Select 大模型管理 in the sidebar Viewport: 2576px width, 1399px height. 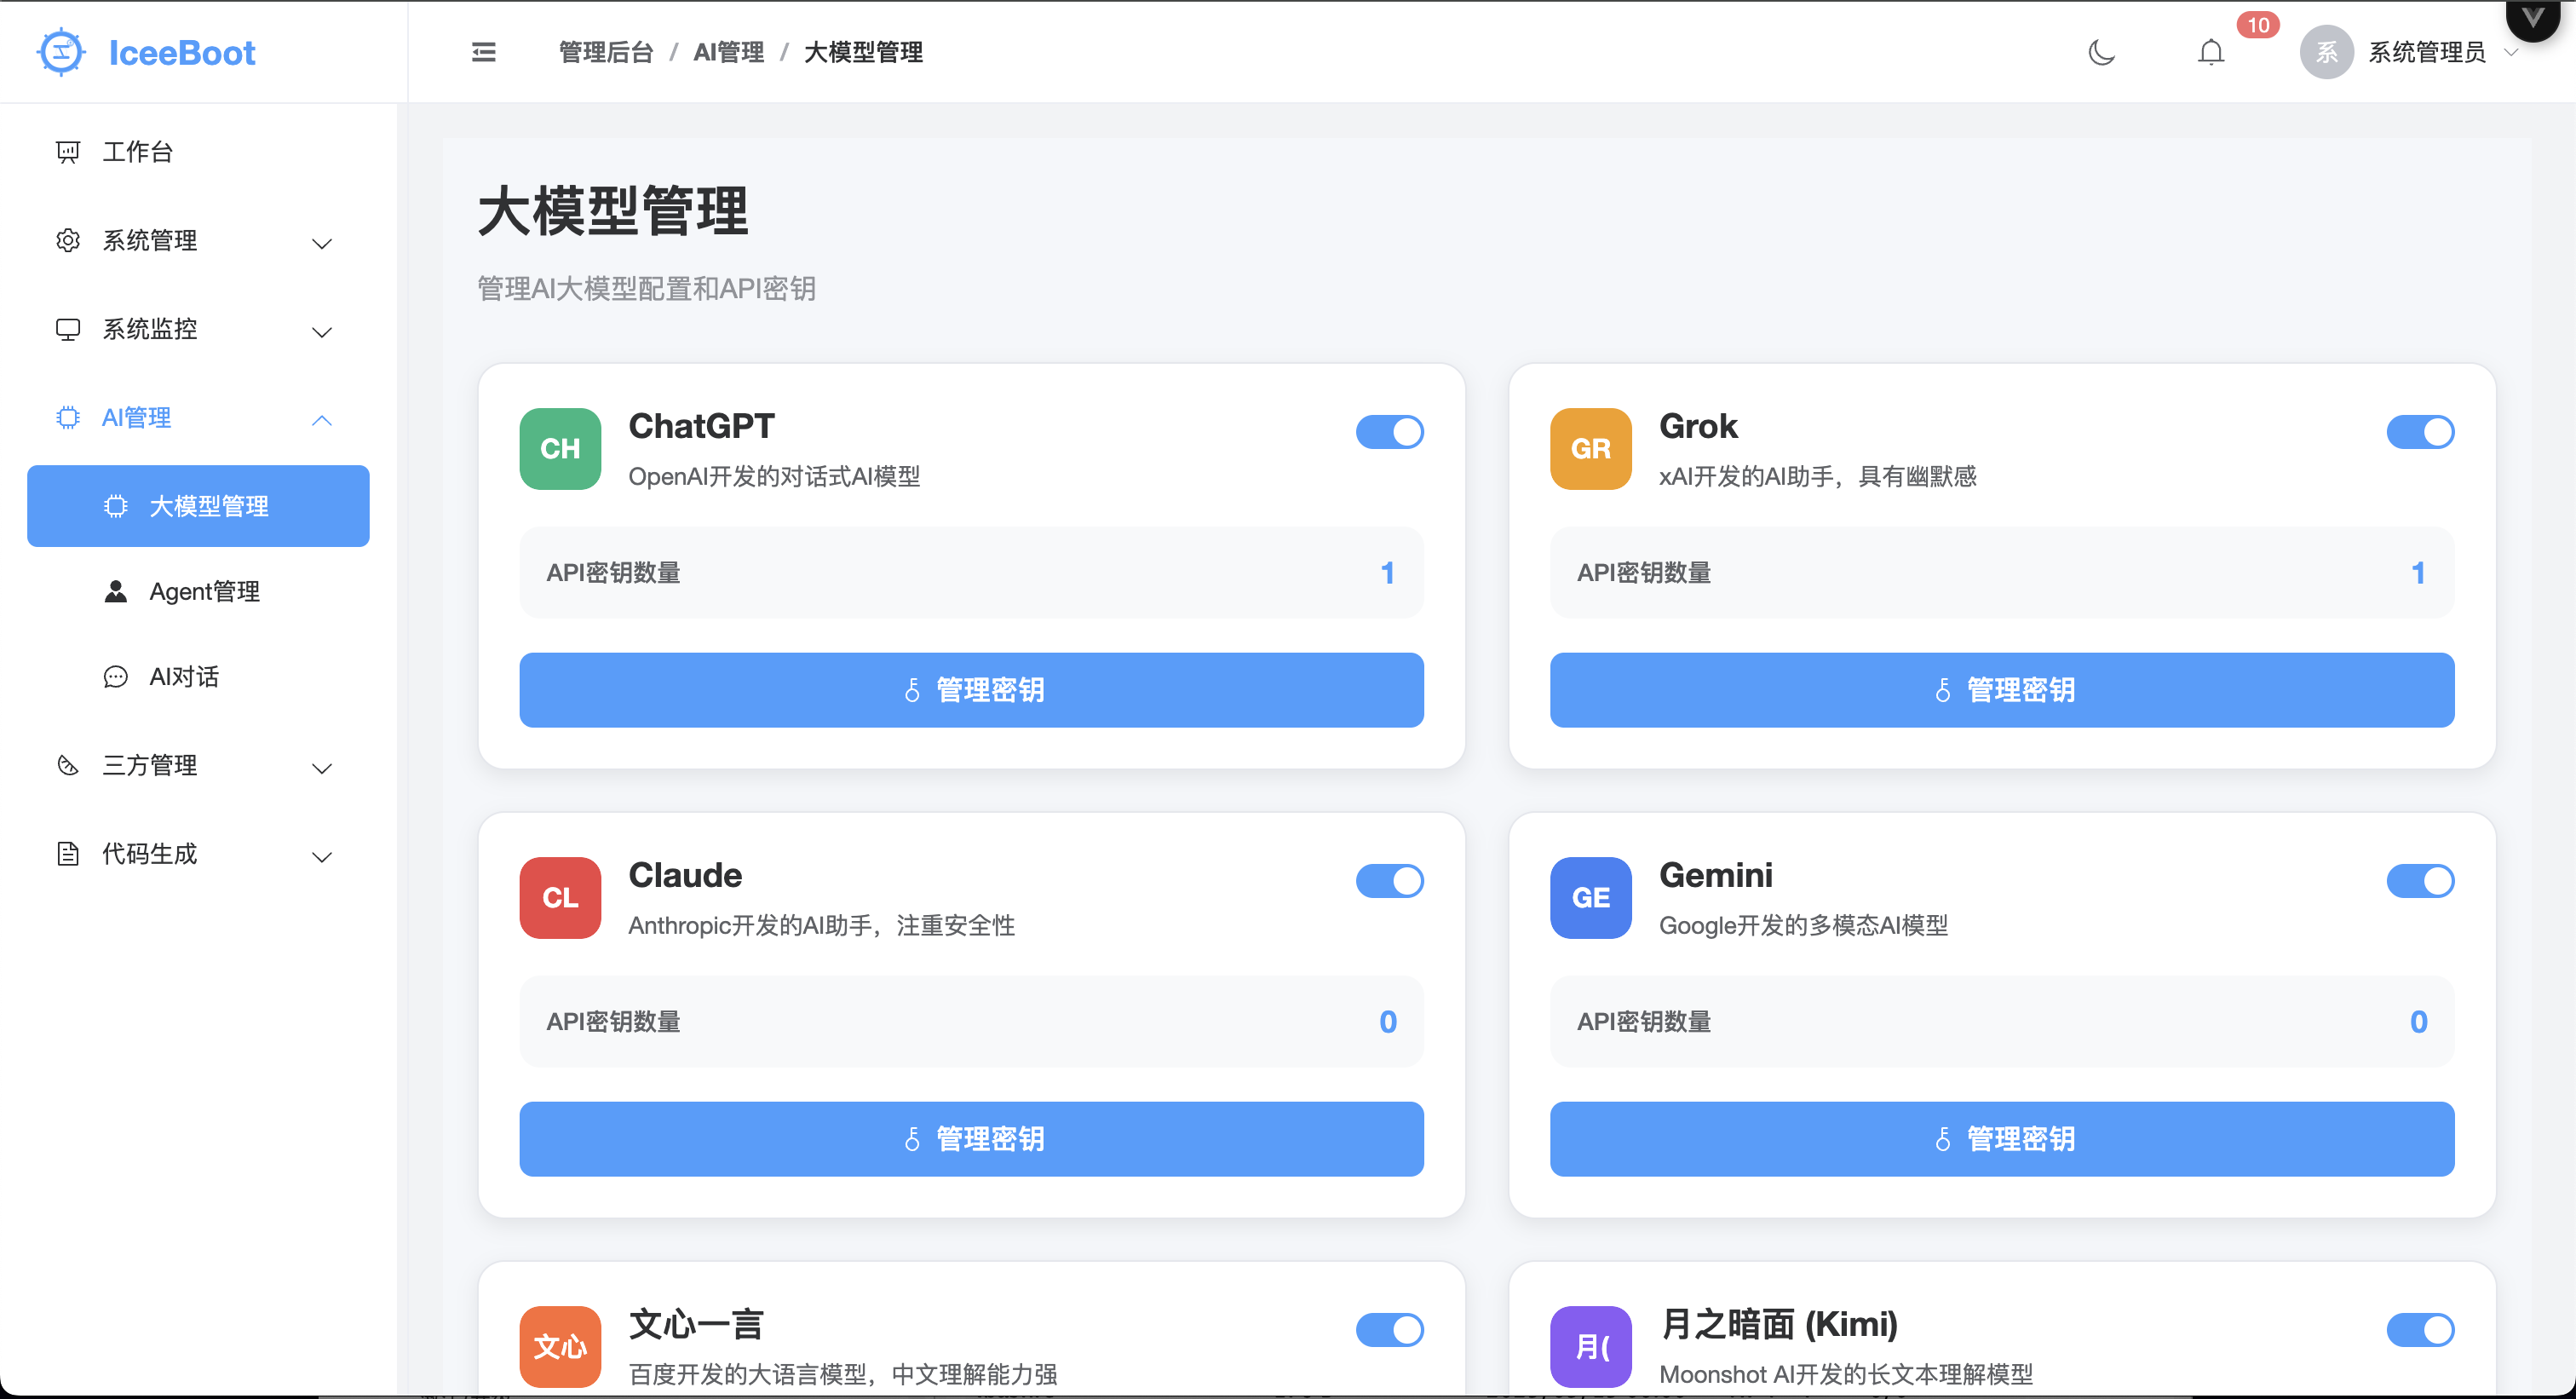[198, 506]
